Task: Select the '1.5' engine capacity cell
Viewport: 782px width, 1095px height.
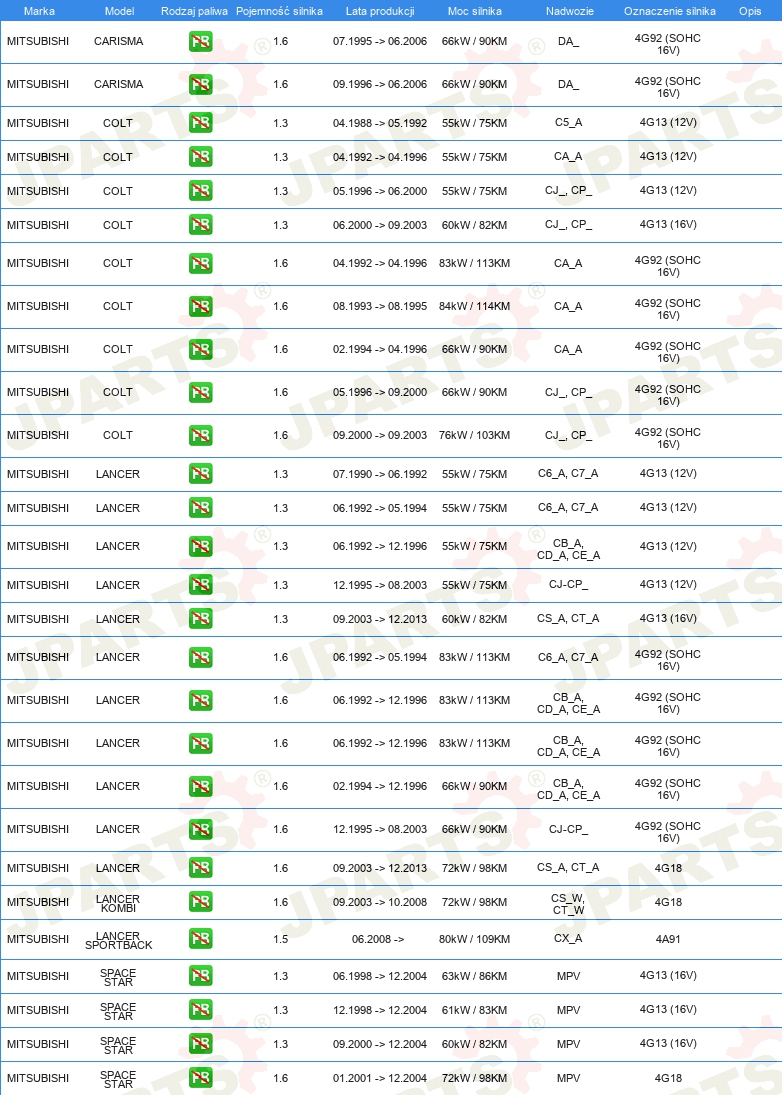Action: (281, 939)
